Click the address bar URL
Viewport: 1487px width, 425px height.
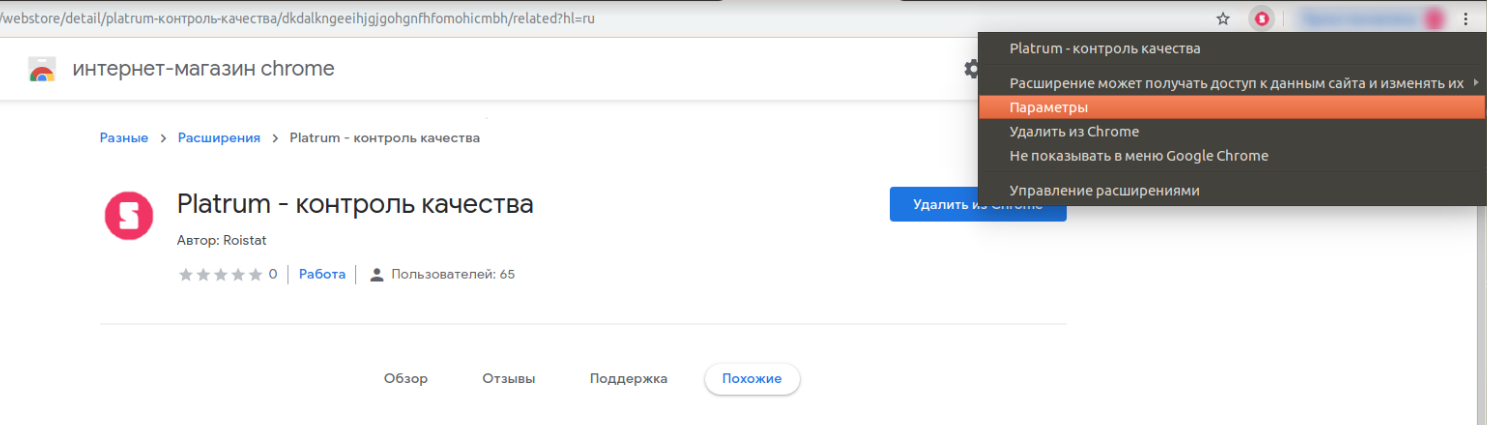tap(300, 18)
